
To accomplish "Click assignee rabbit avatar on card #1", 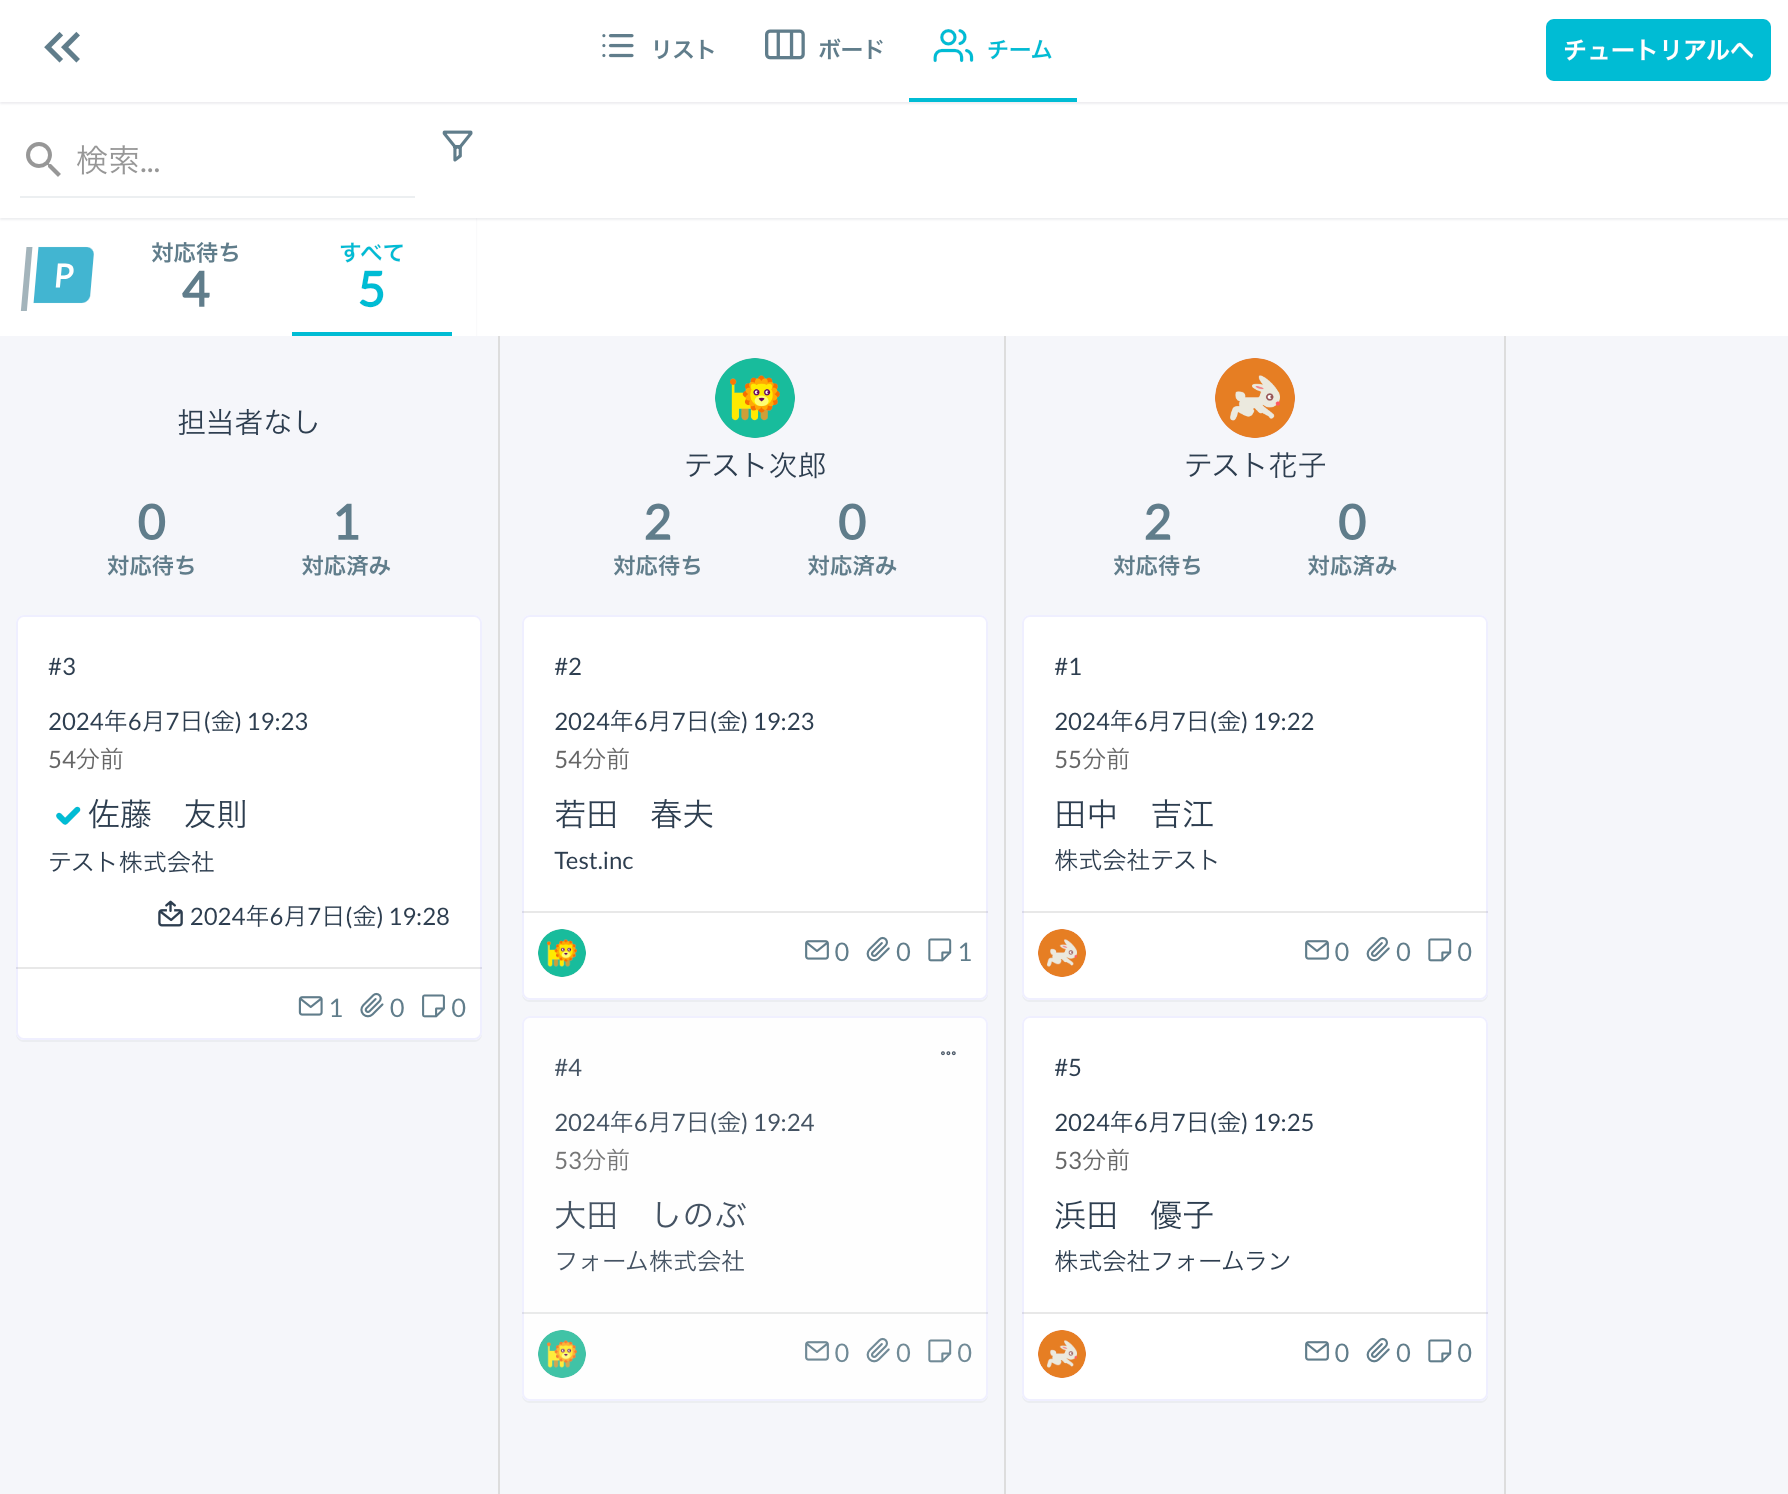I will coord(1061,953).
